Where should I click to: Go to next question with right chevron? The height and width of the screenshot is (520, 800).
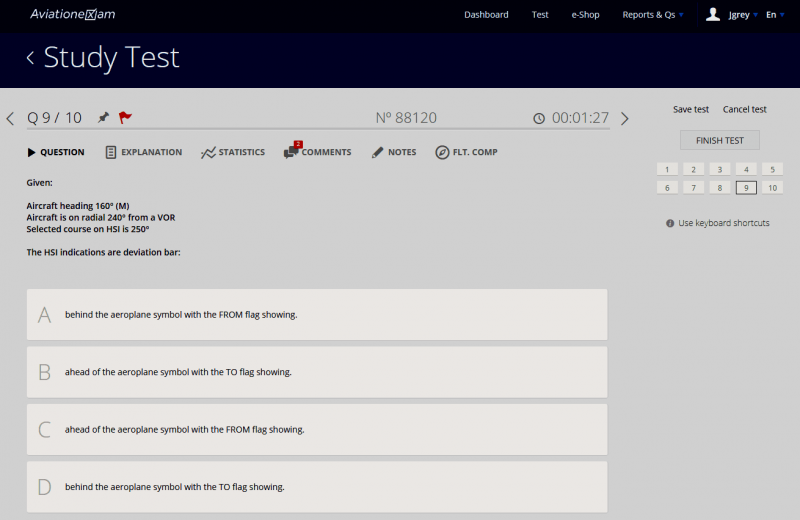(x=625, y=119)
